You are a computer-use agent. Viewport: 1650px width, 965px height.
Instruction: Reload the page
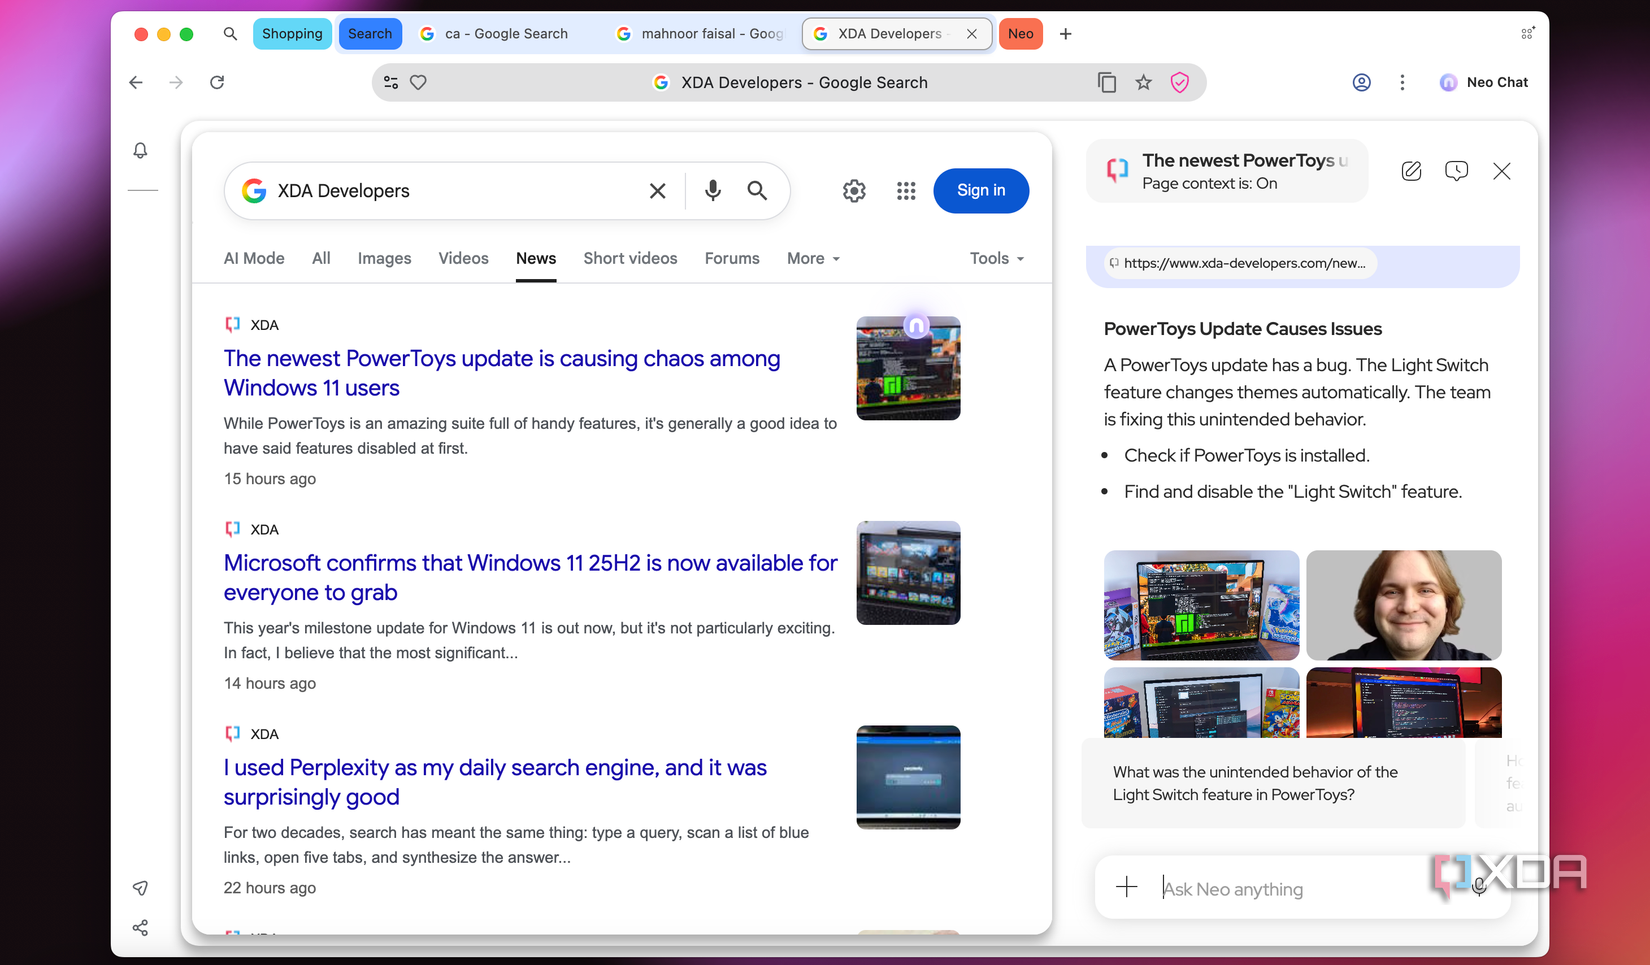coord(217,82)
